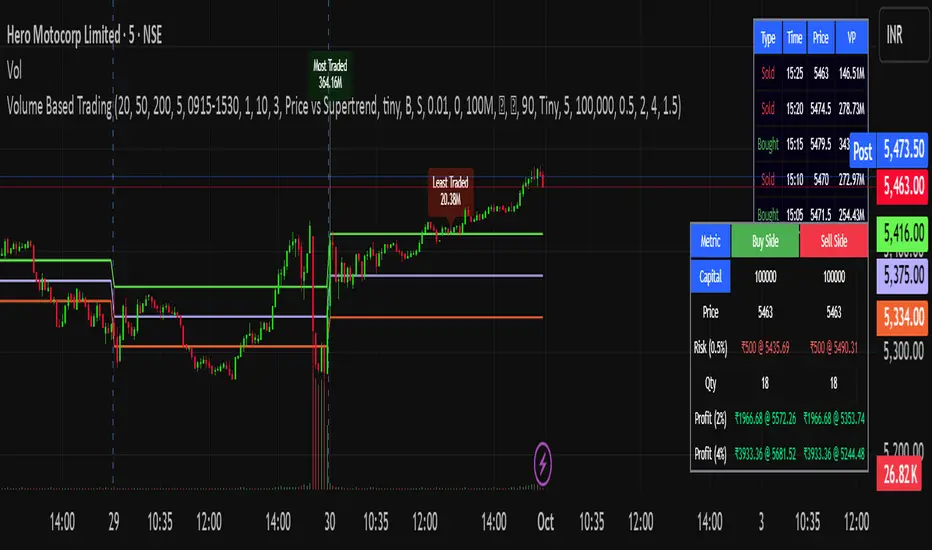Select the Qty row label
This screenshot has height=550, width=932.
tap(710, 383)
